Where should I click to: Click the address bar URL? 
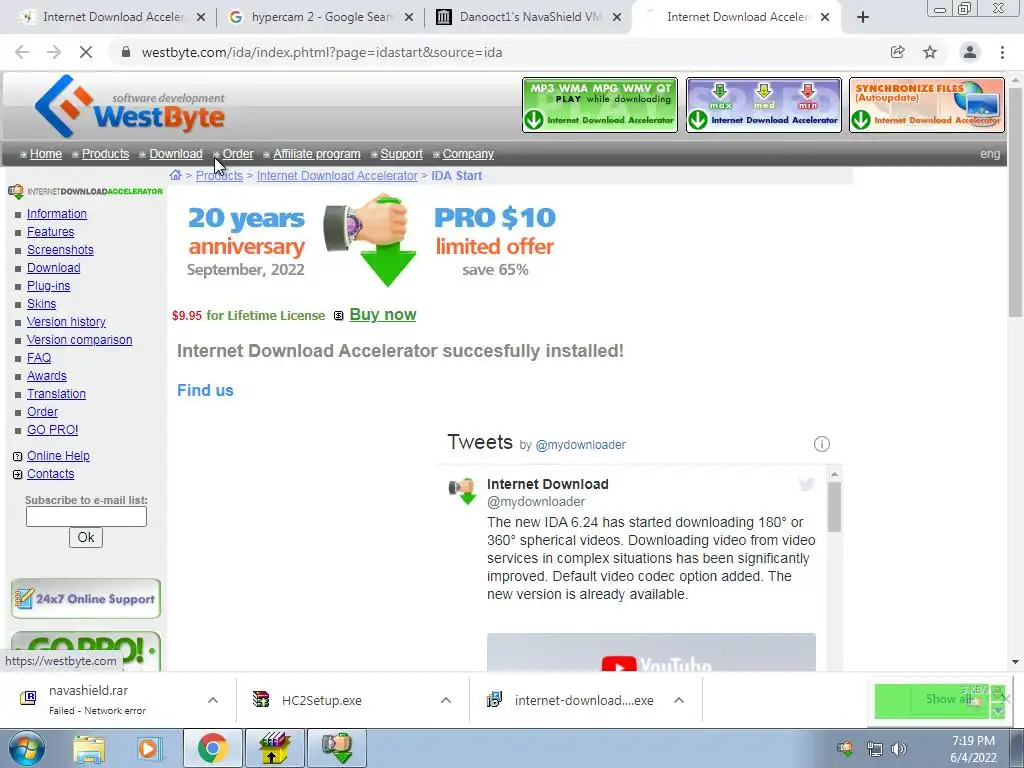pyautogui.click(x=321, y=52)
